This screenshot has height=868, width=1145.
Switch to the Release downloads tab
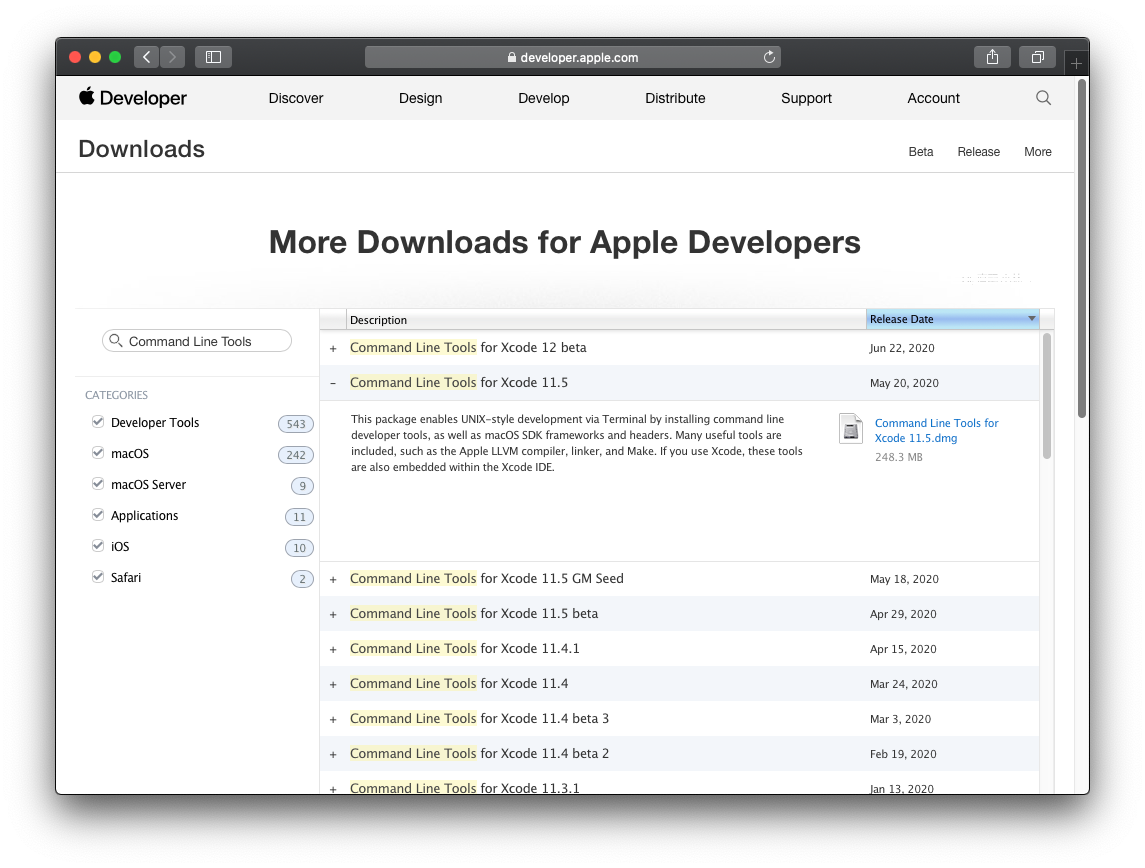(x=979, y=152)
